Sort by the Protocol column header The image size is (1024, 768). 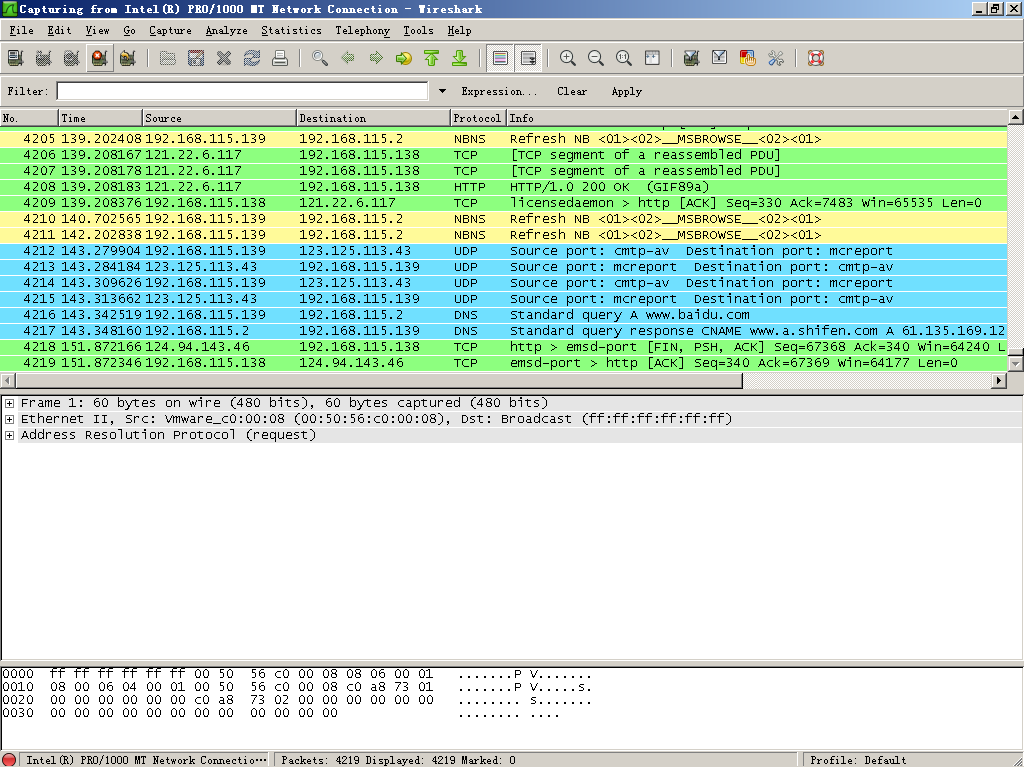(x=478, y=118)
